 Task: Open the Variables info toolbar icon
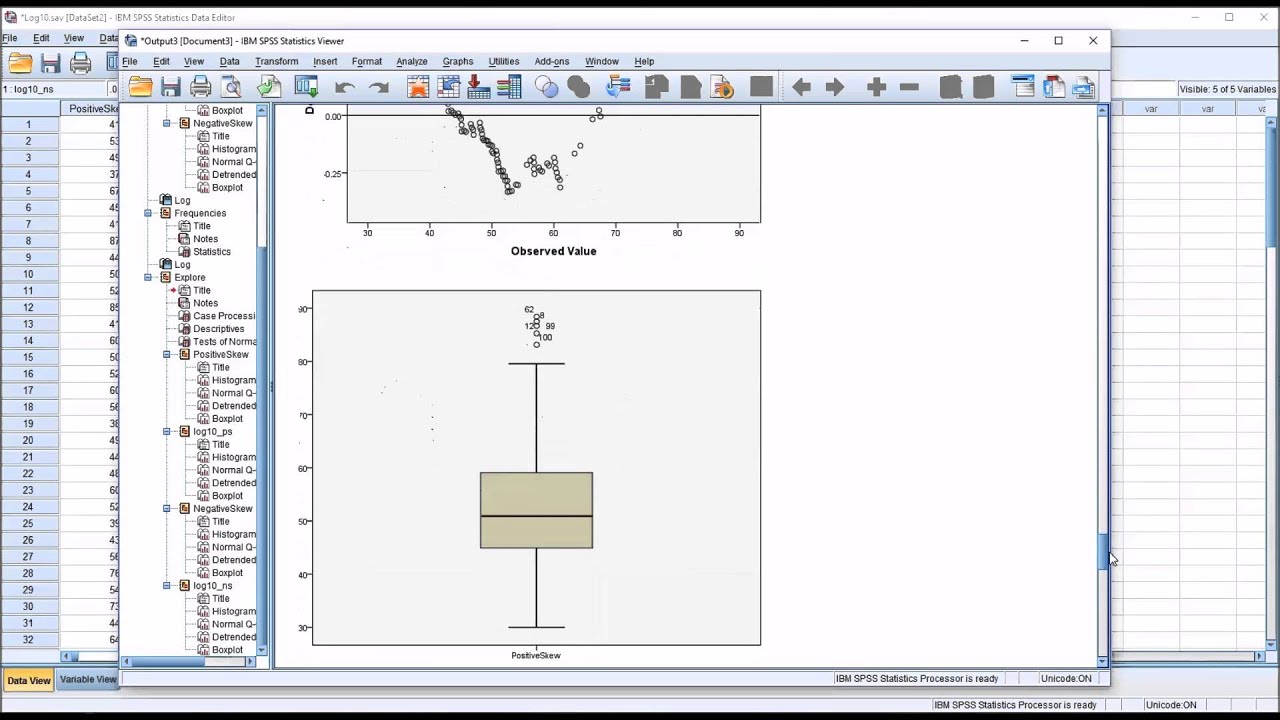(510, 87)
